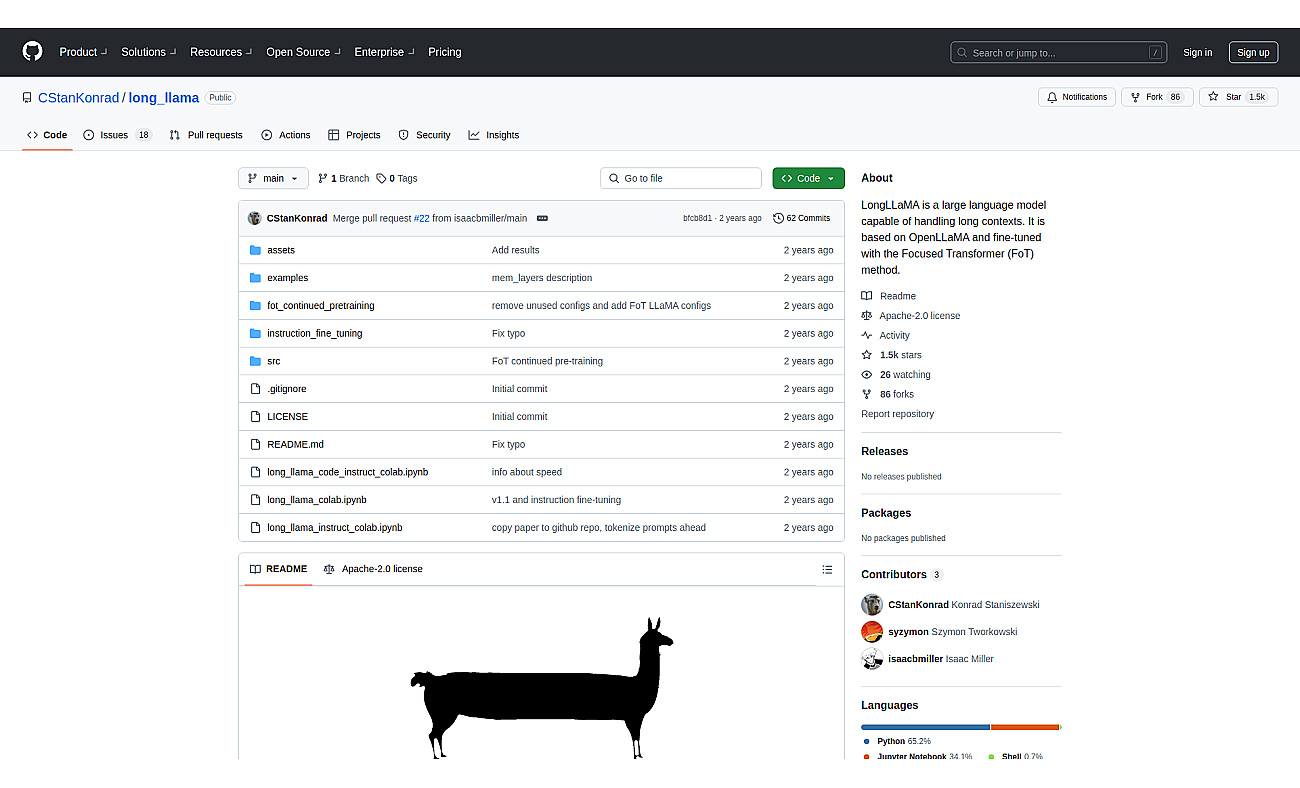Select the Actions tab
Screen dimensions: 1300x788
coord(286,135)
